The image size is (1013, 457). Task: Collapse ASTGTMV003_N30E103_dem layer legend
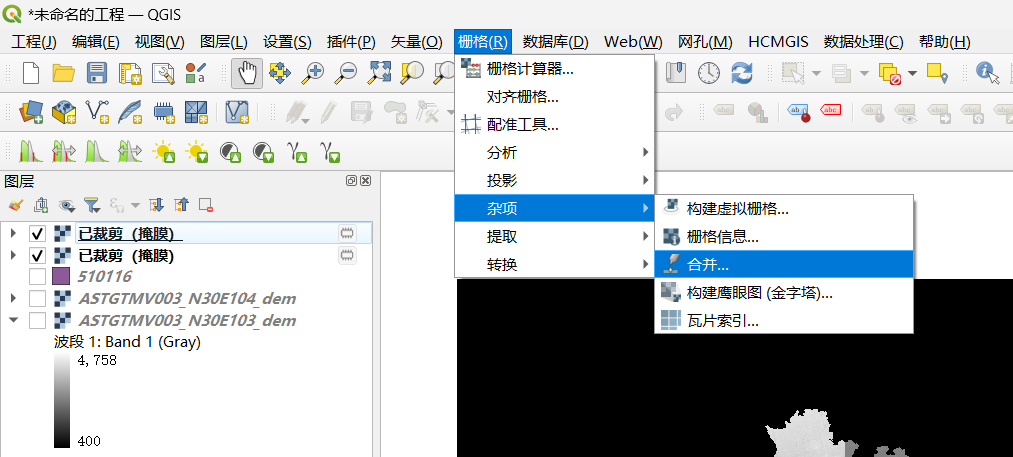pos(14,320)
